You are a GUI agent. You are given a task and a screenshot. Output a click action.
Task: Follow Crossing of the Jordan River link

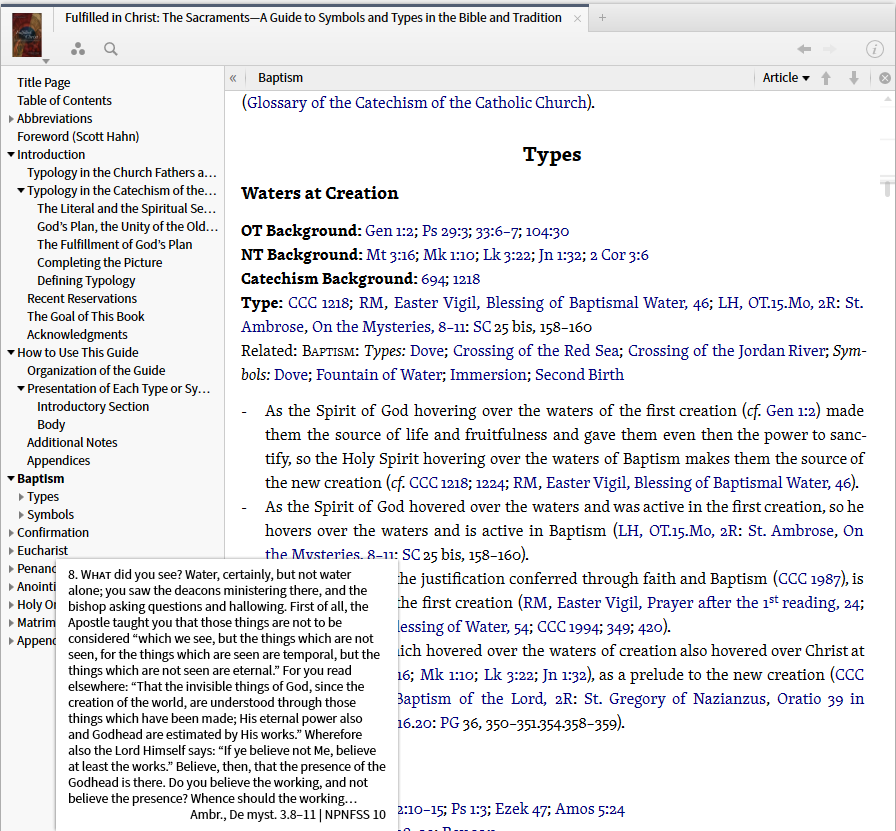coord(727,351)
